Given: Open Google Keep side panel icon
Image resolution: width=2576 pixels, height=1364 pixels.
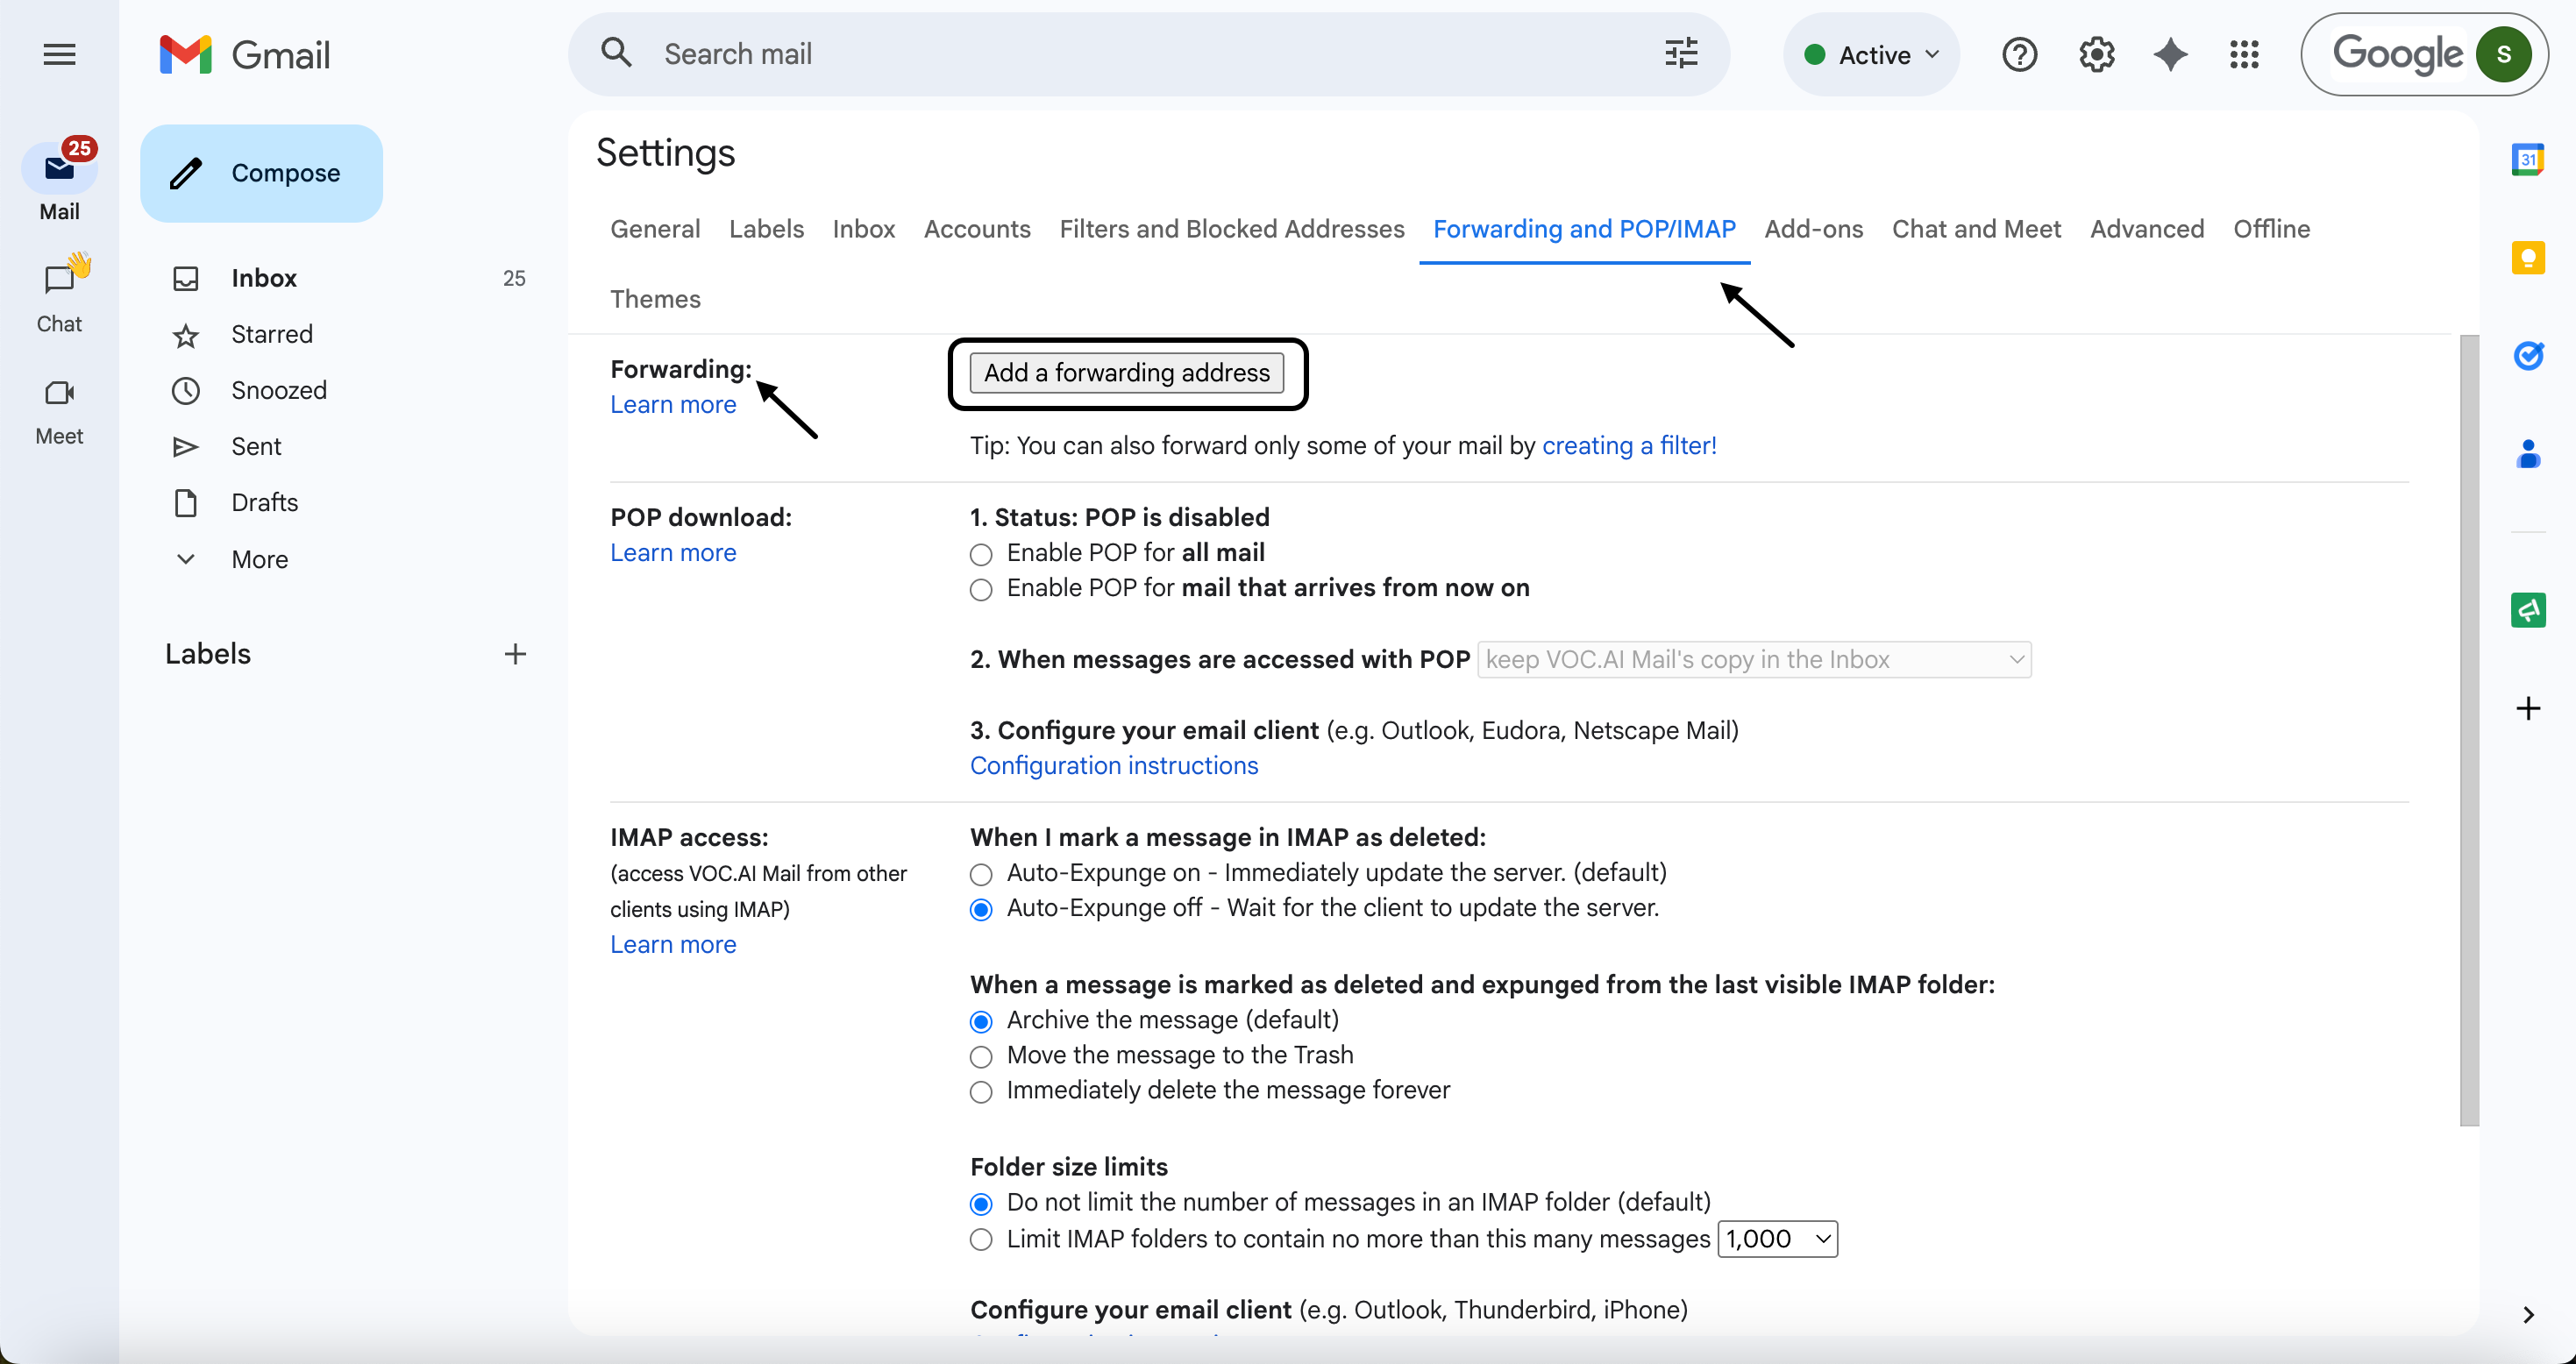Looking at the screenshot, I should 2527,258.
